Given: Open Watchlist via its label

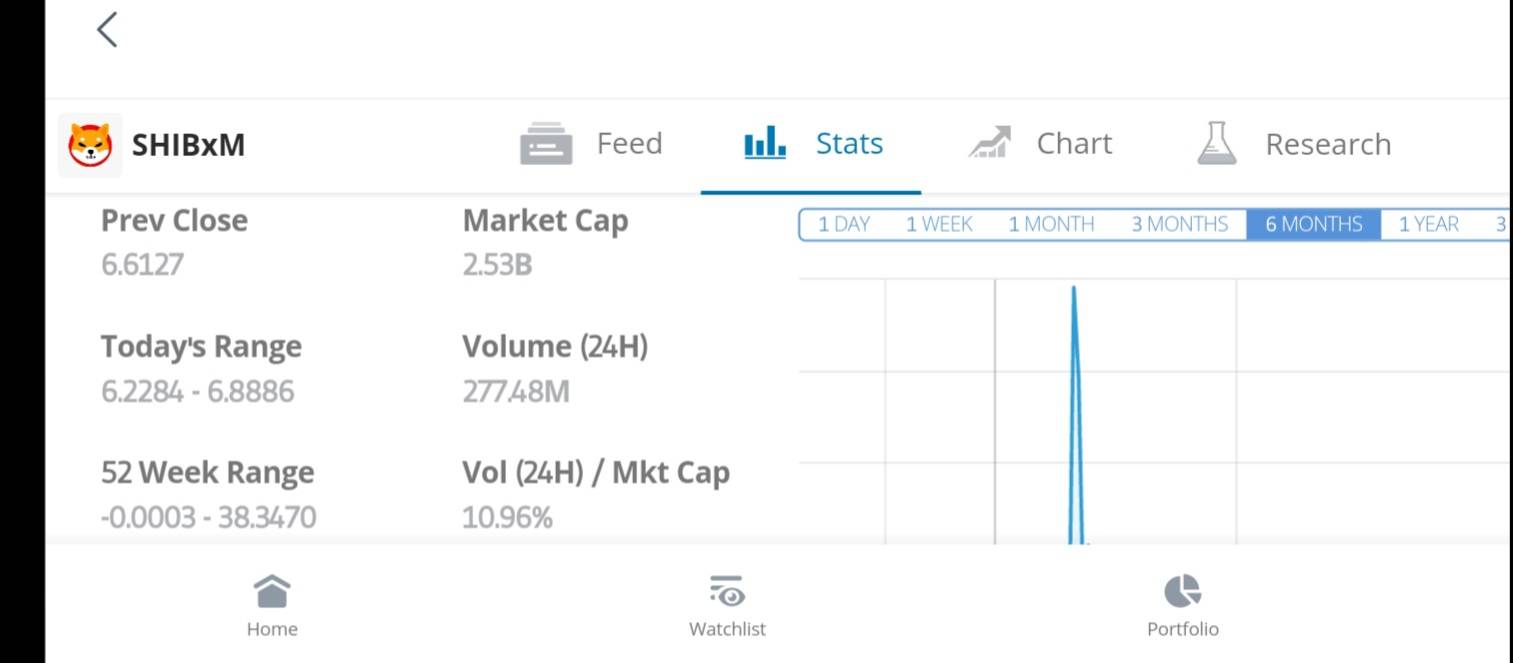Looking at the screenshot, I should coord(727,629).
